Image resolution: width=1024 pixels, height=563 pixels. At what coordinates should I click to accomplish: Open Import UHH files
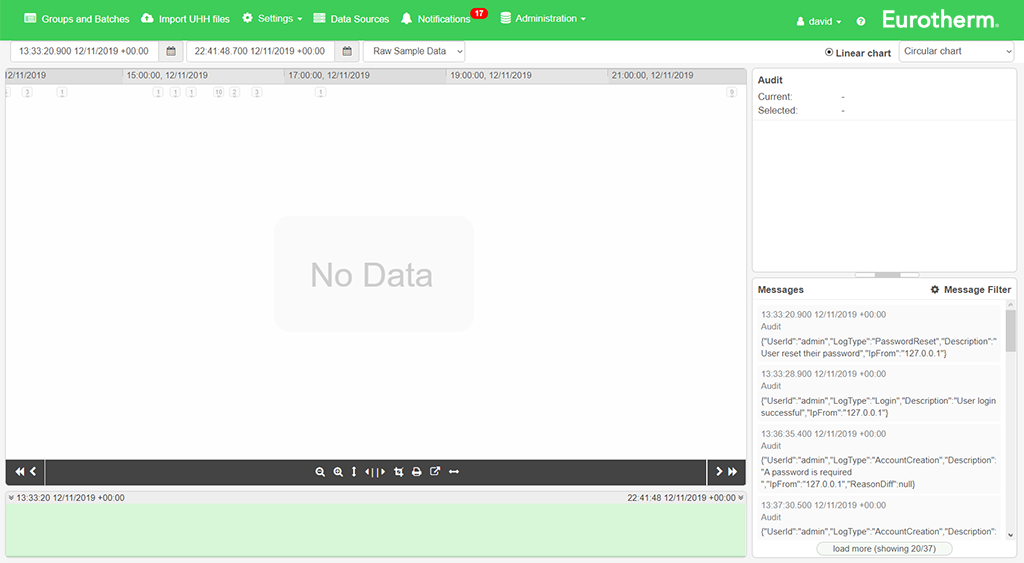185,19
